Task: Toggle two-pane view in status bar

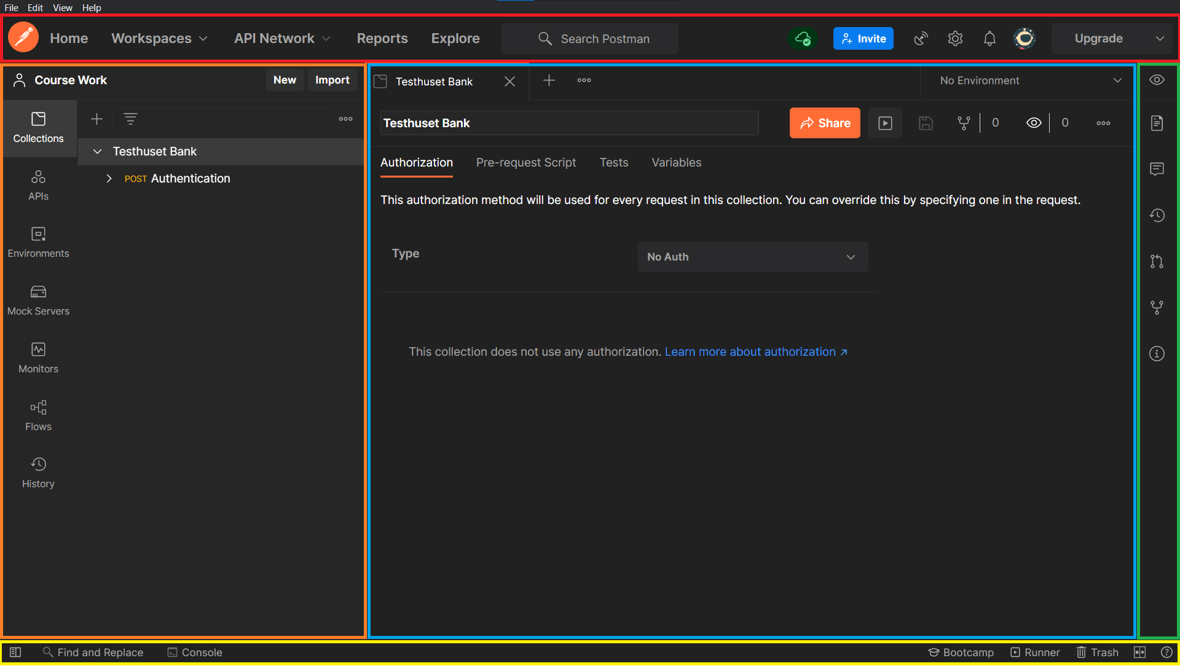Action: click(1140, 653)
